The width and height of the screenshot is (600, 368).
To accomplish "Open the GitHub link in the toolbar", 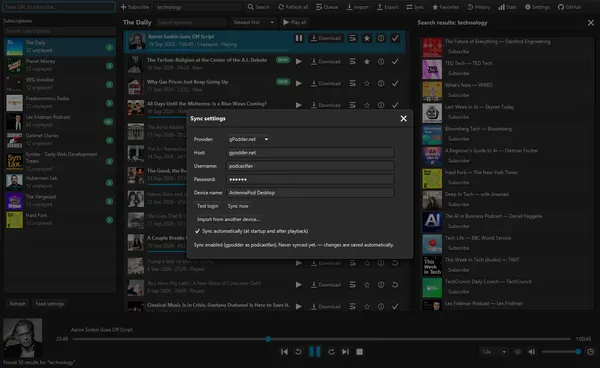I will [x=569, y=7].
